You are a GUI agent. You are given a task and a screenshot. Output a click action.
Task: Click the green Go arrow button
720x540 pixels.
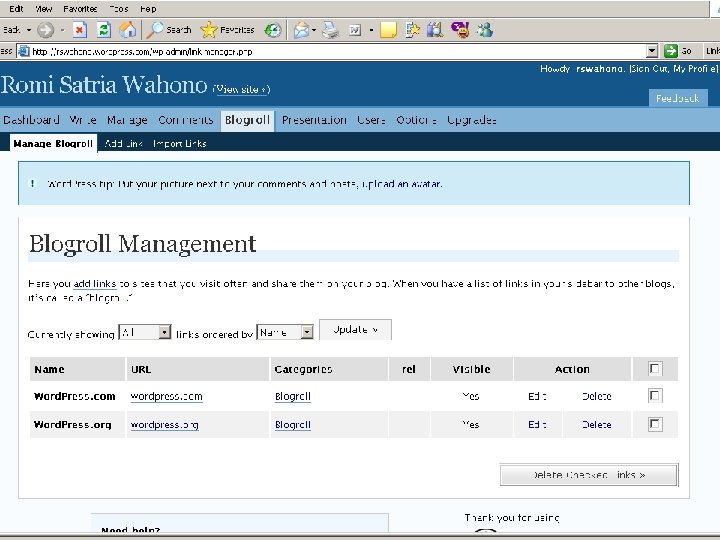[x=671, y=51]
